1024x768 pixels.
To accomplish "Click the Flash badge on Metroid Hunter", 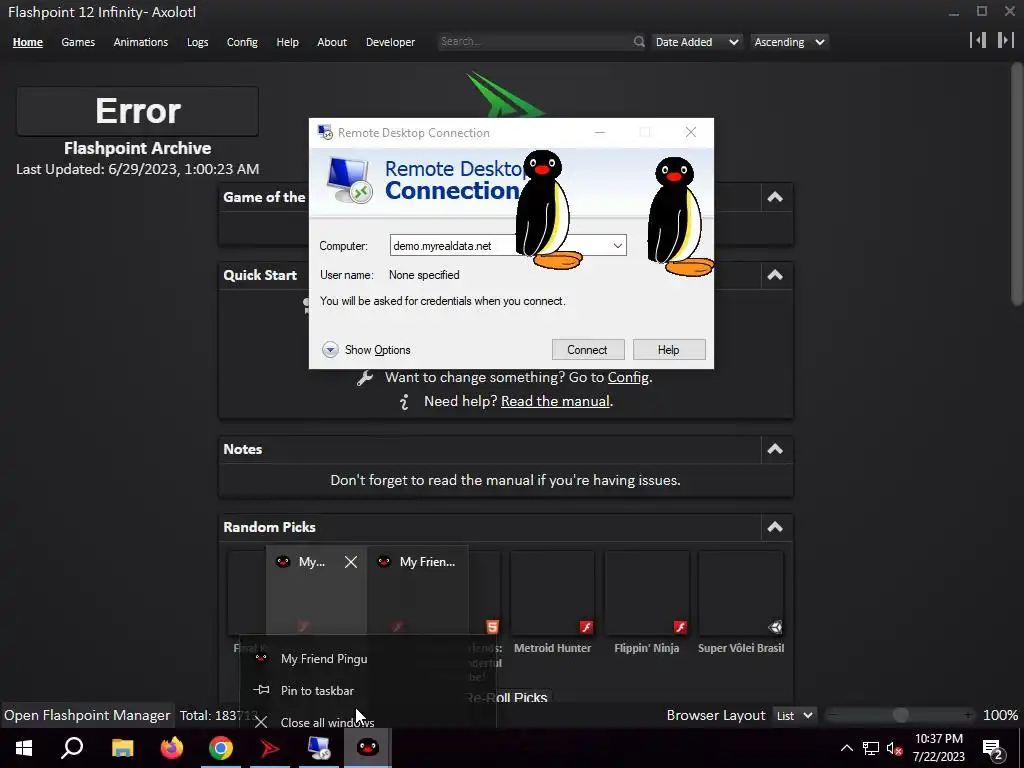I will [586, 627].
